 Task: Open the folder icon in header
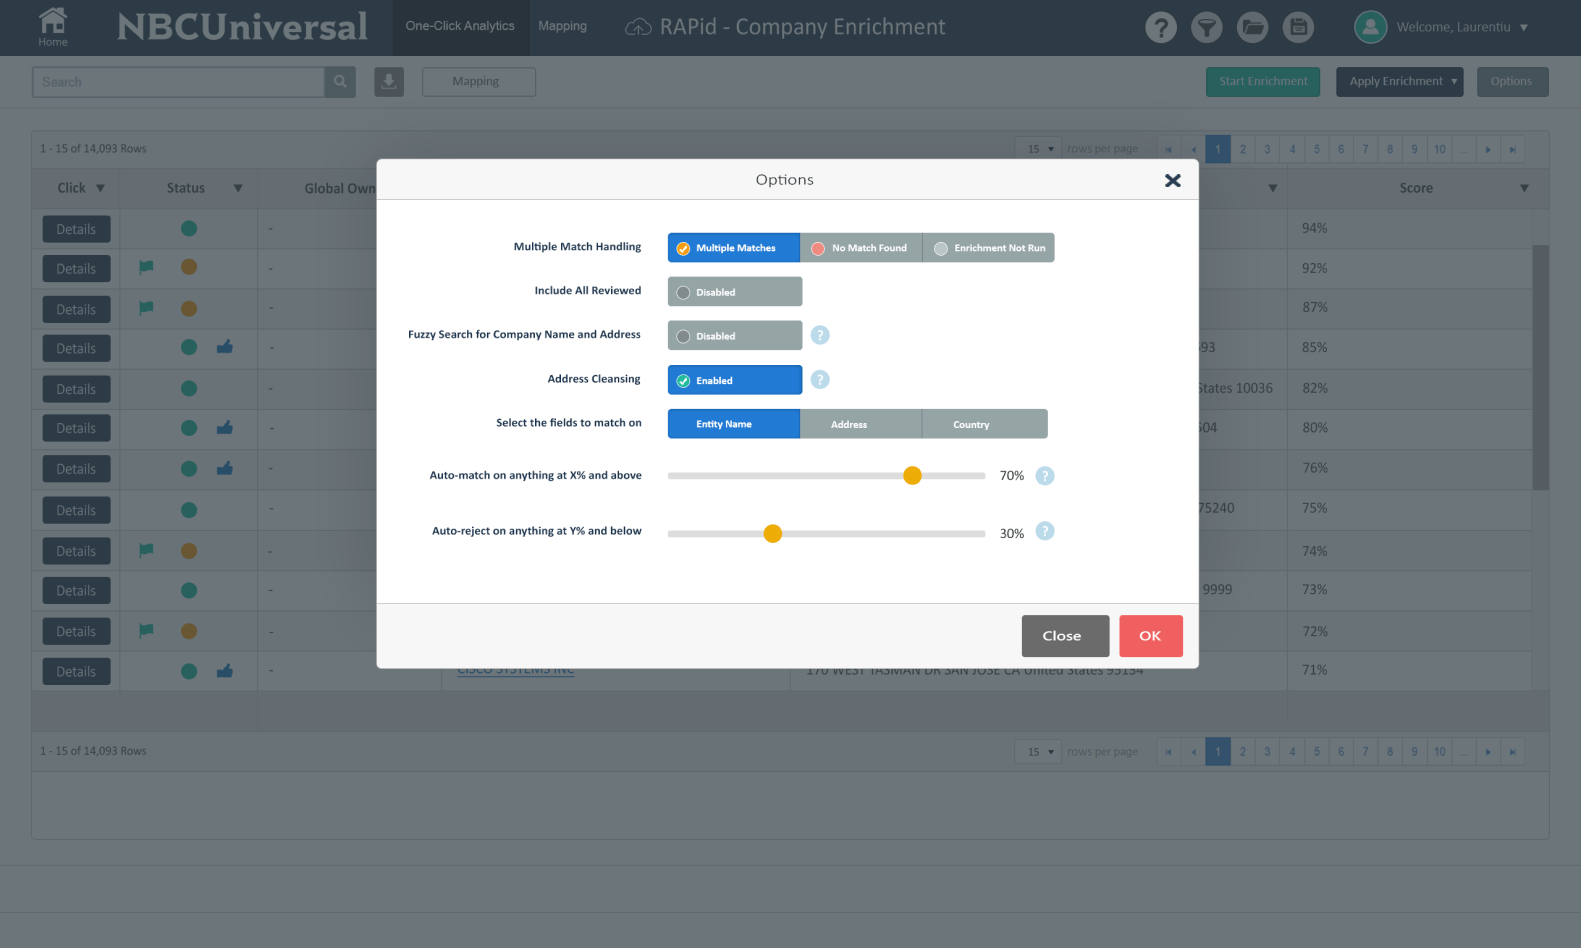[x=1252, y=28]
